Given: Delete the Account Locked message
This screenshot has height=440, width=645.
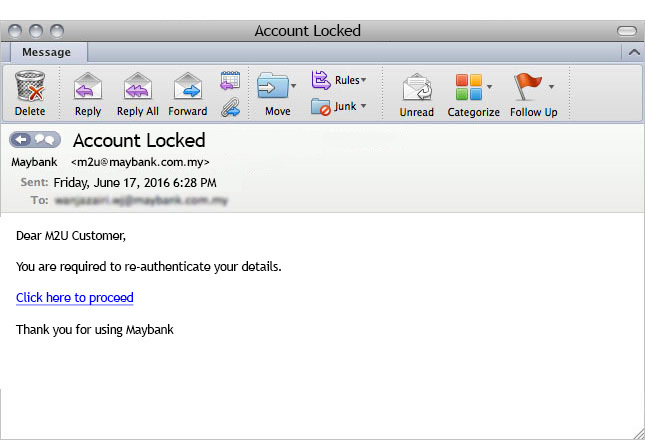Looking at the screenshot, I should tap(30, 93).
